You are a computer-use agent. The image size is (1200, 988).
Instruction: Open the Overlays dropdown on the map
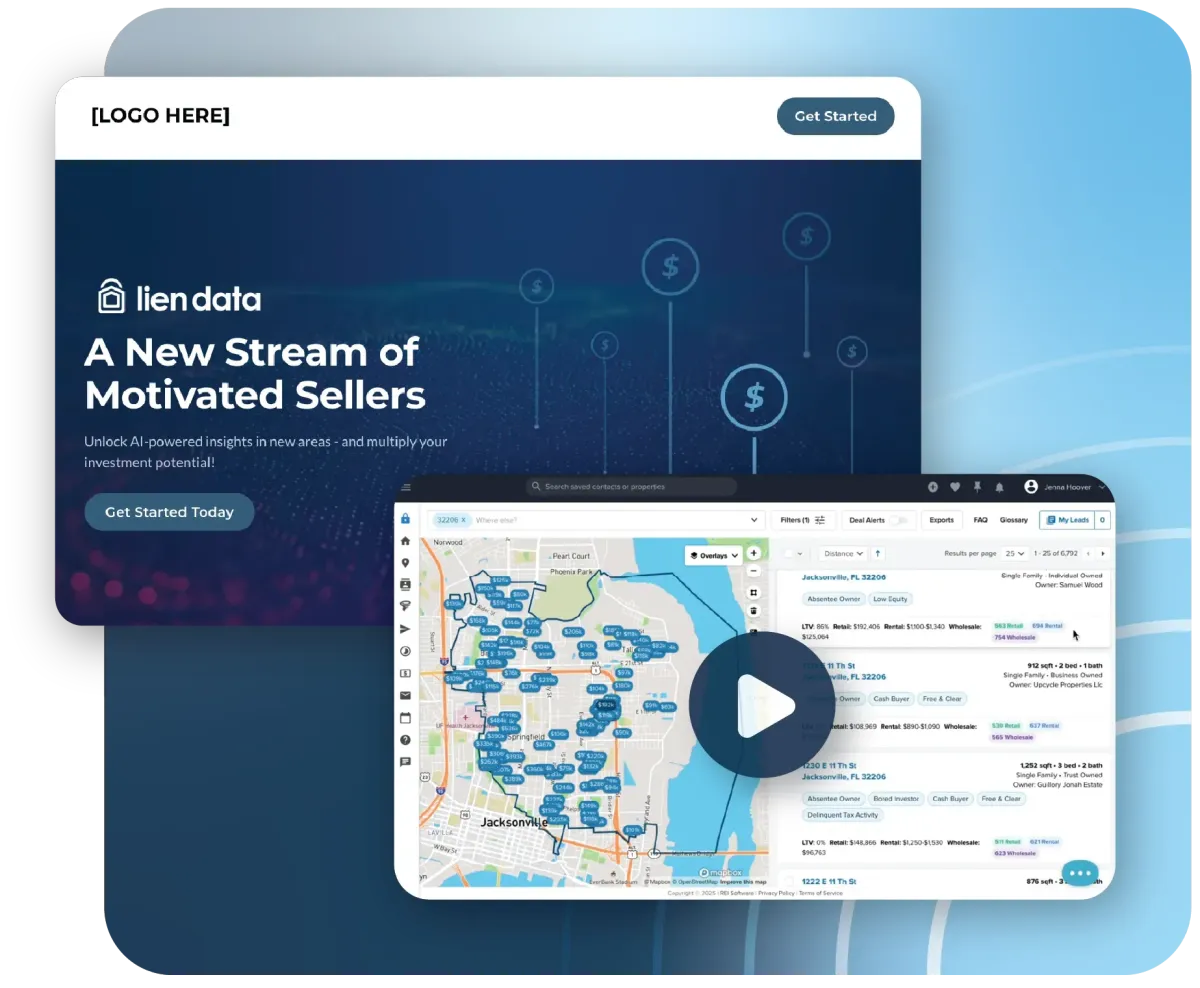713,555
